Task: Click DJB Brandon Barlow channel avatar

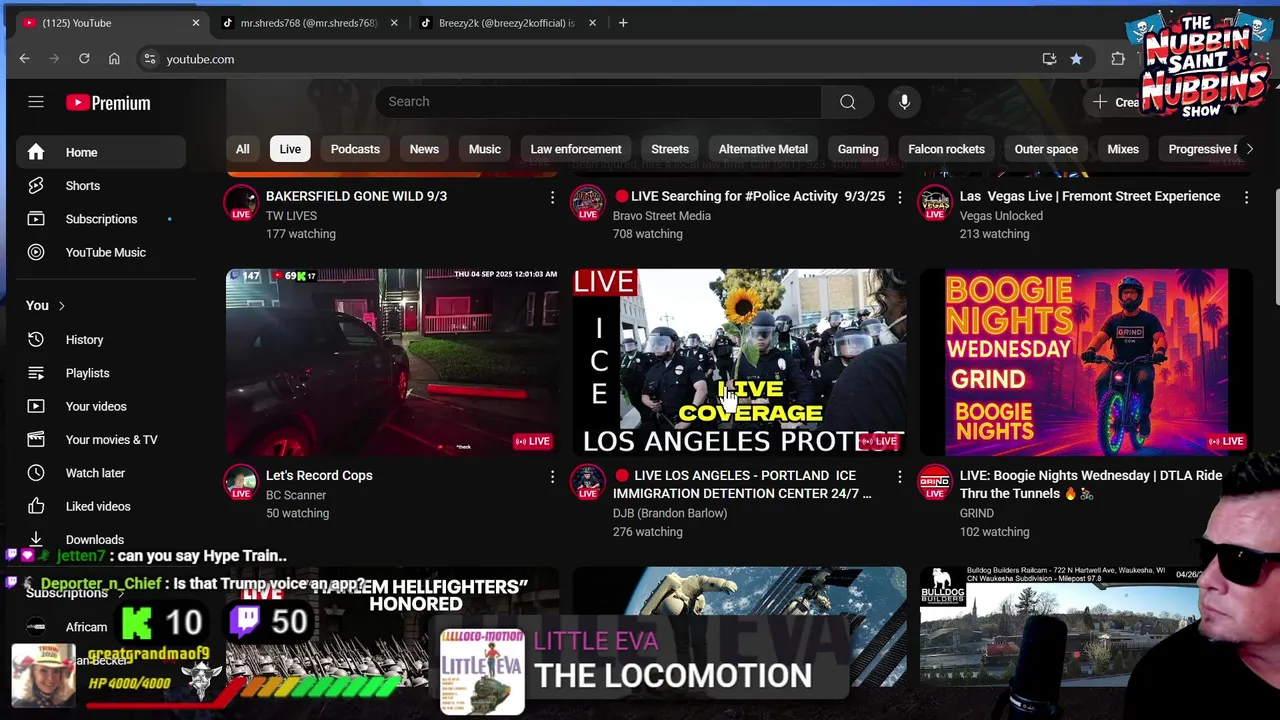Action: pos(588,482)
